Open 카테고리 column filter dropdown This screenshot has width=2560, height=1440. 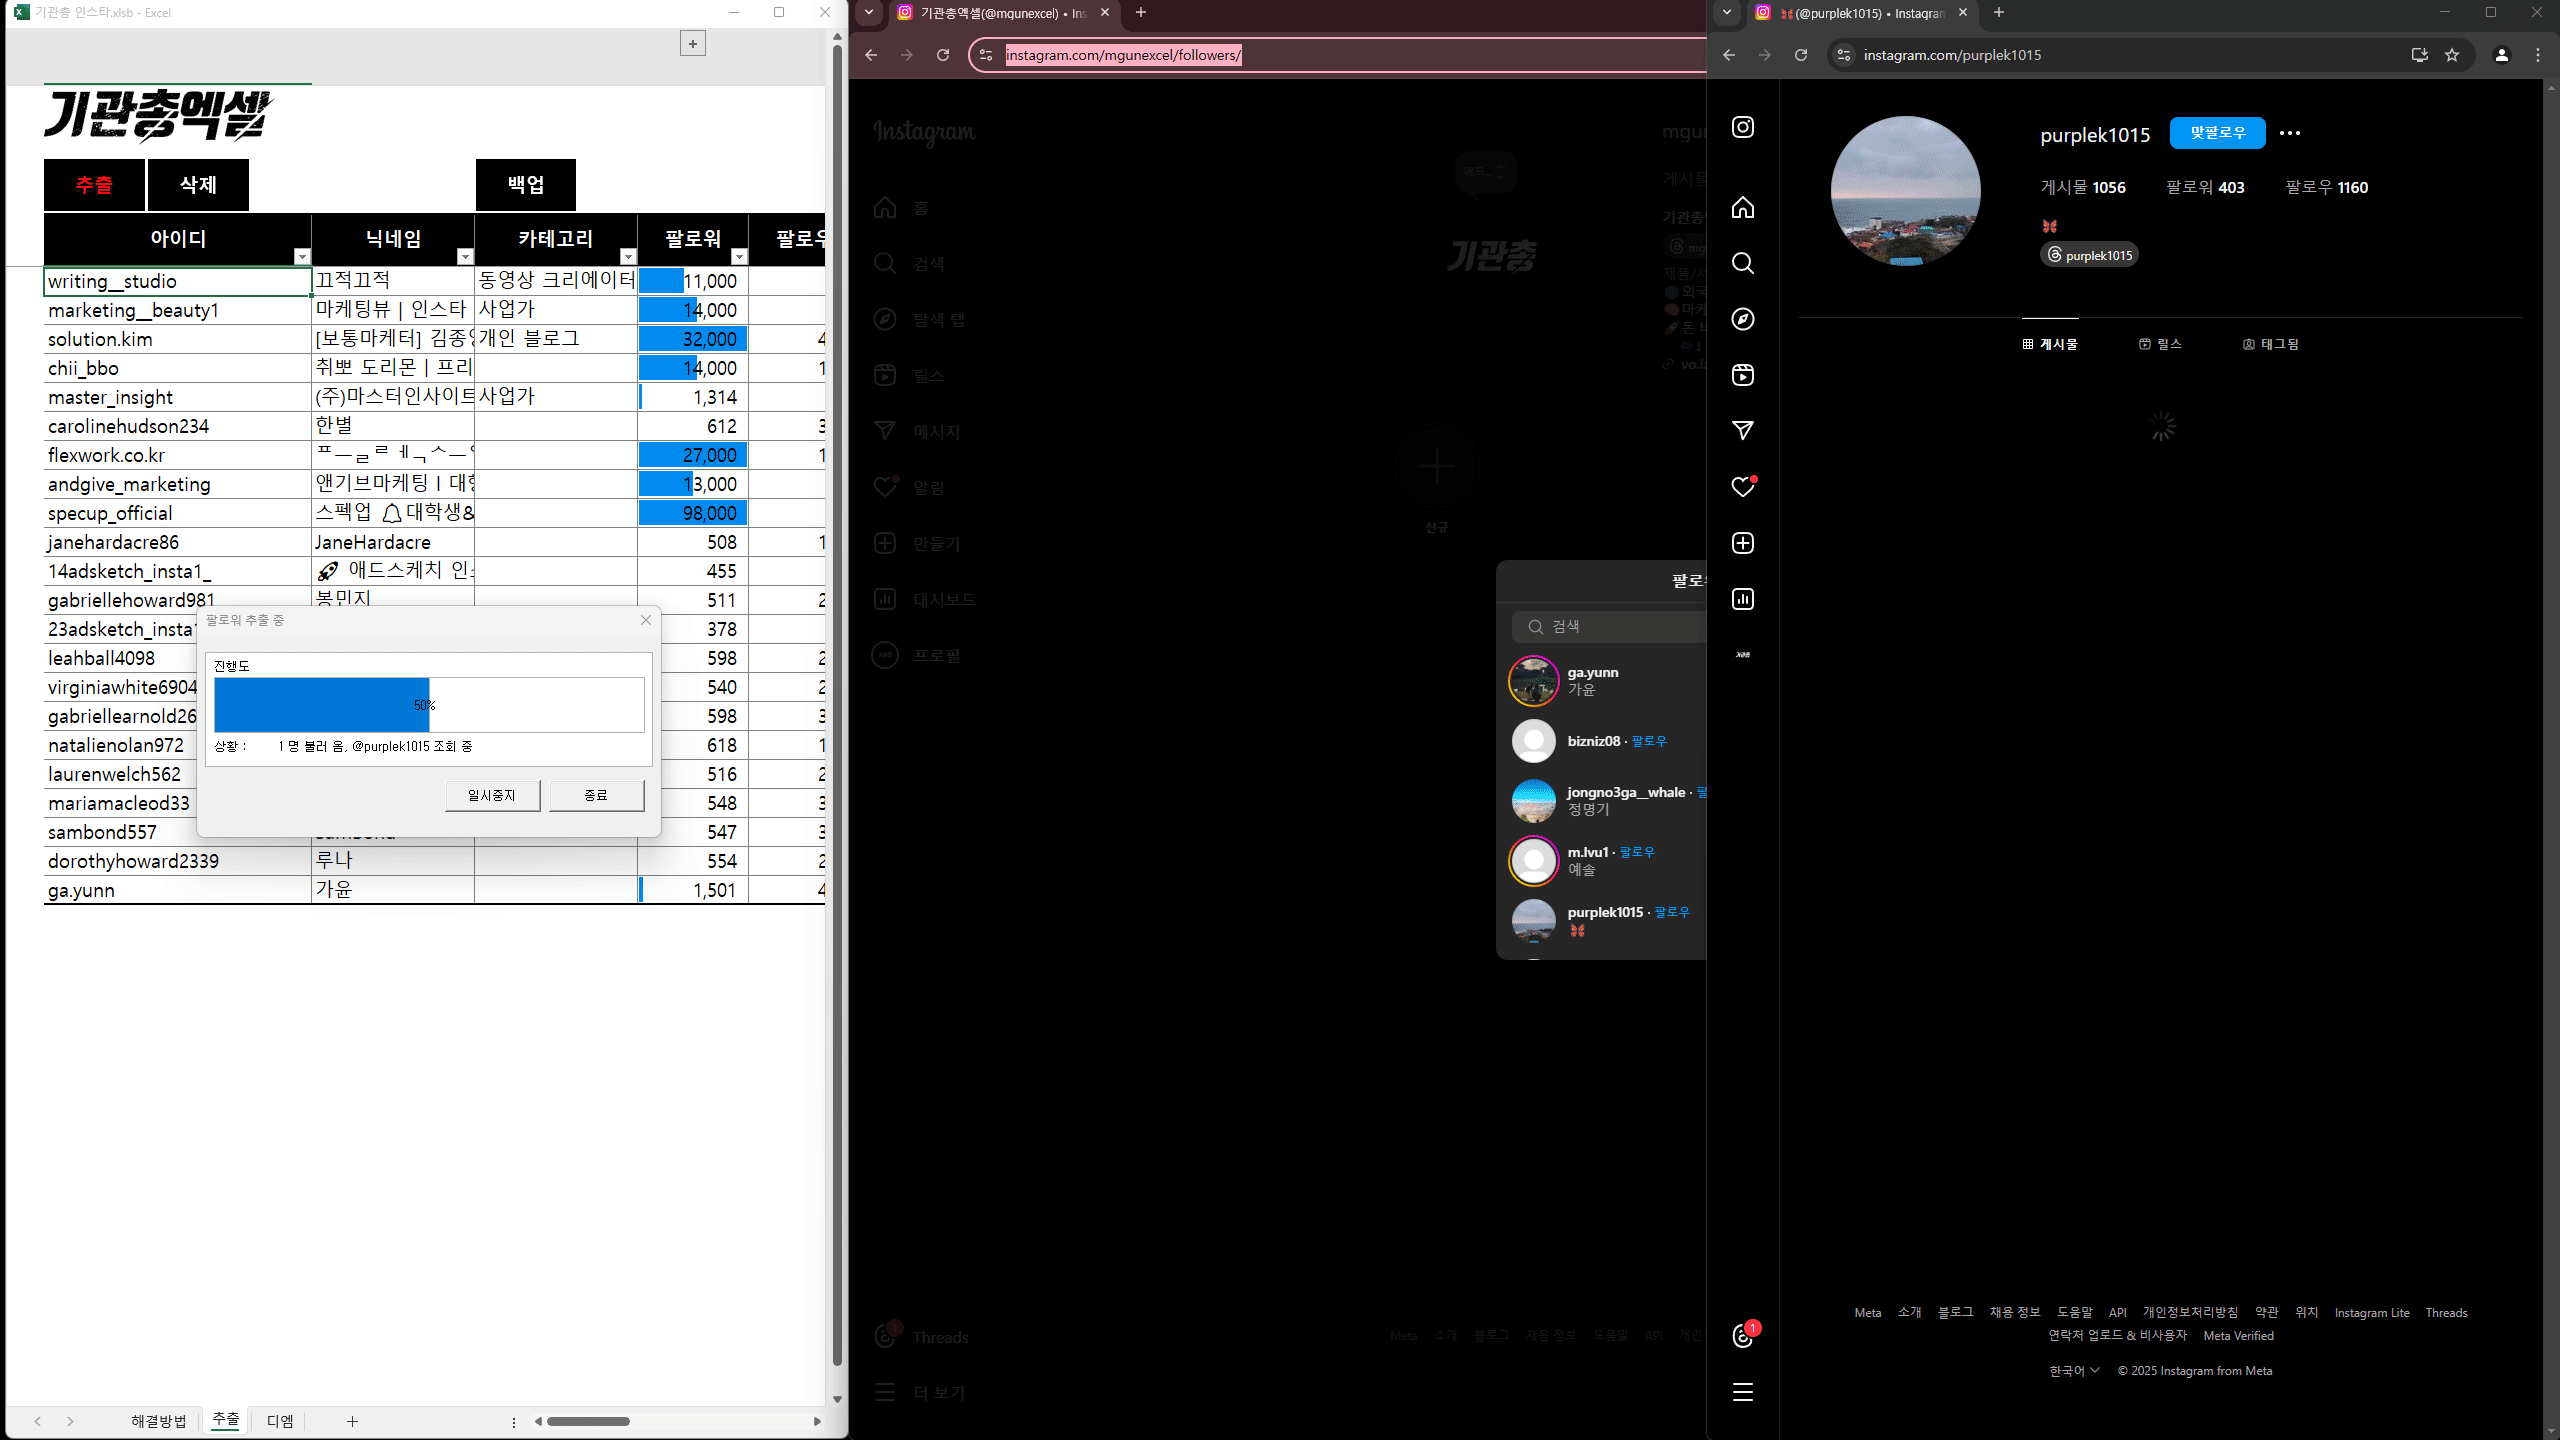click(627, 257)
